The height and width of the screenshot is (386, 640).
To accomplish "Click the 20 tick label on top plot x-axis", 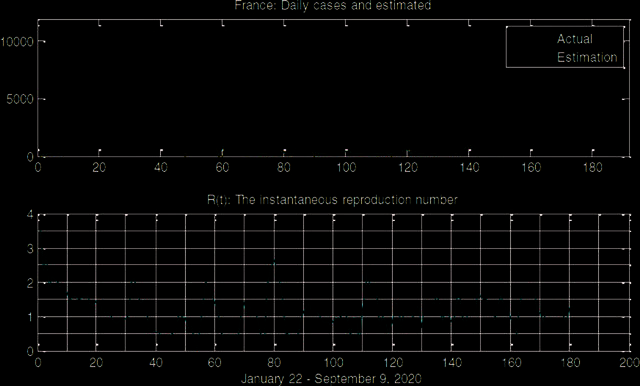I will [99, 167].
